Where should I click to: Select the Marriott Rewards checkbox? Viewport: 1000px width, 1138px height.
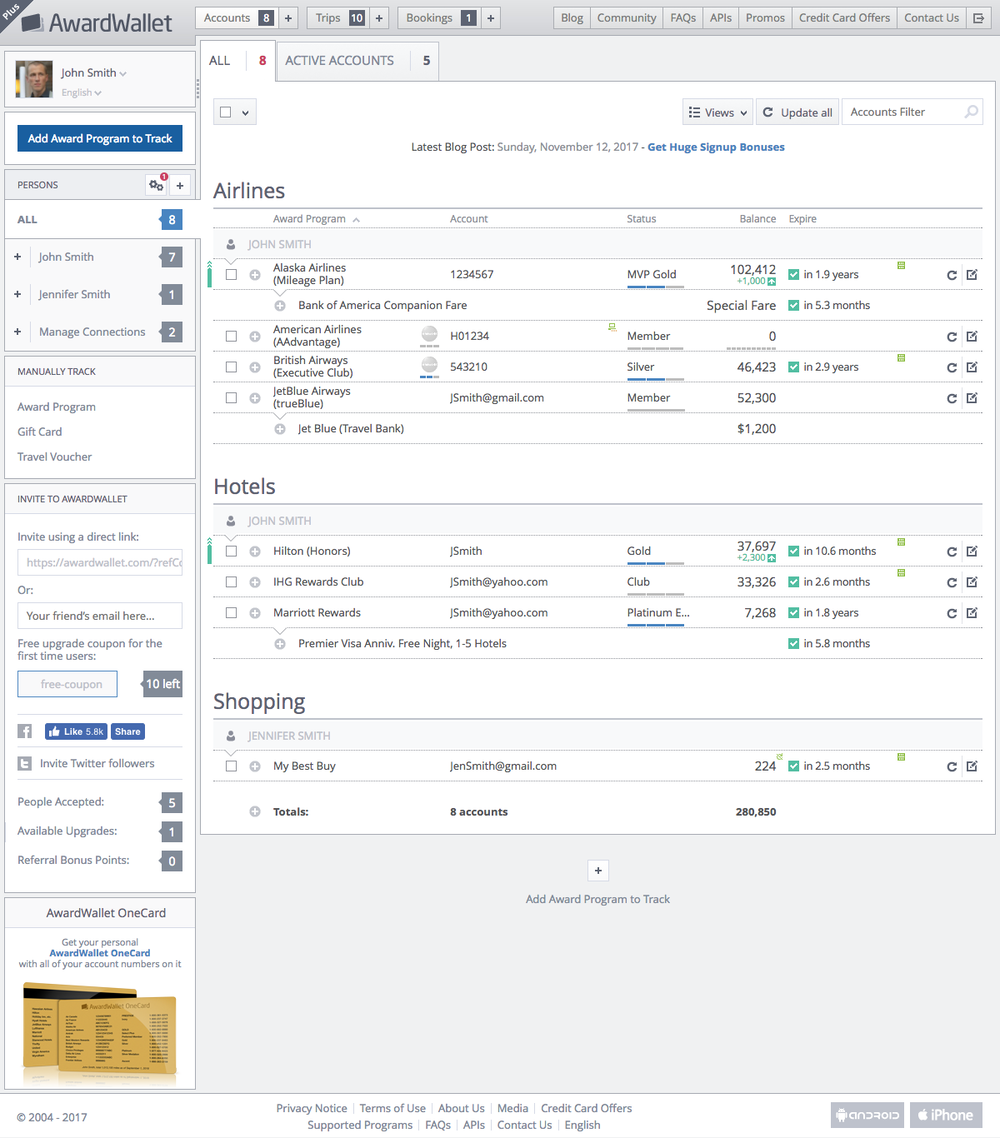231,613
